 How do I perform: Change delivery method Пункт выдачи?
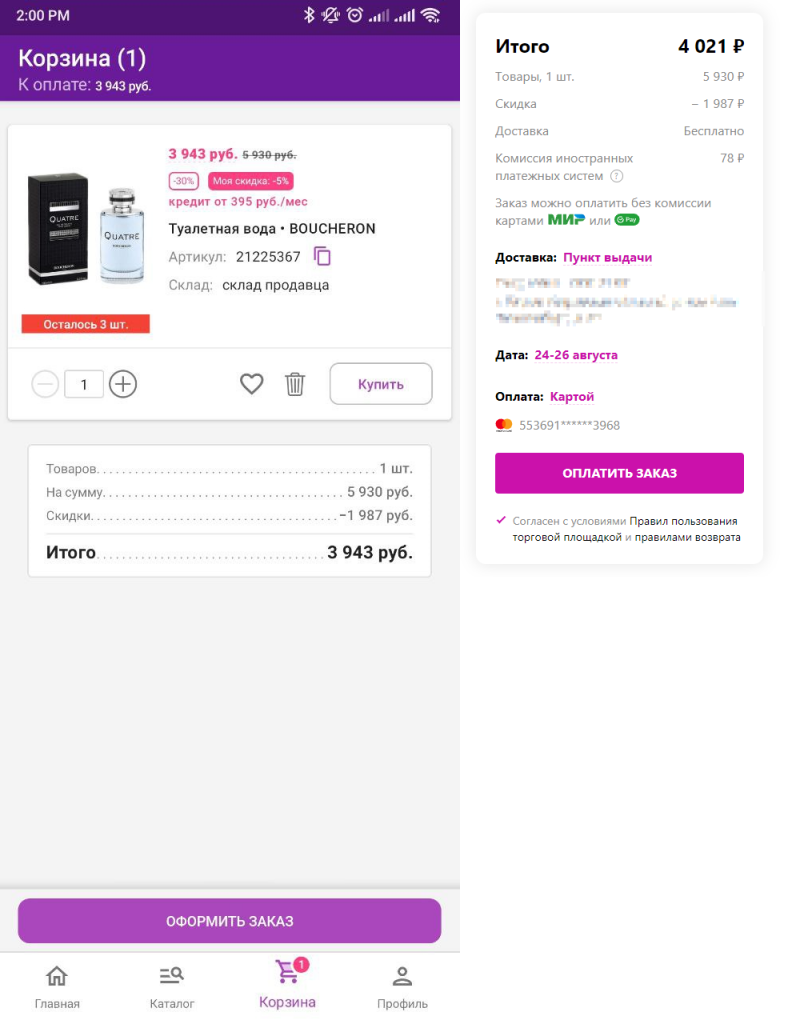(607, 258)
